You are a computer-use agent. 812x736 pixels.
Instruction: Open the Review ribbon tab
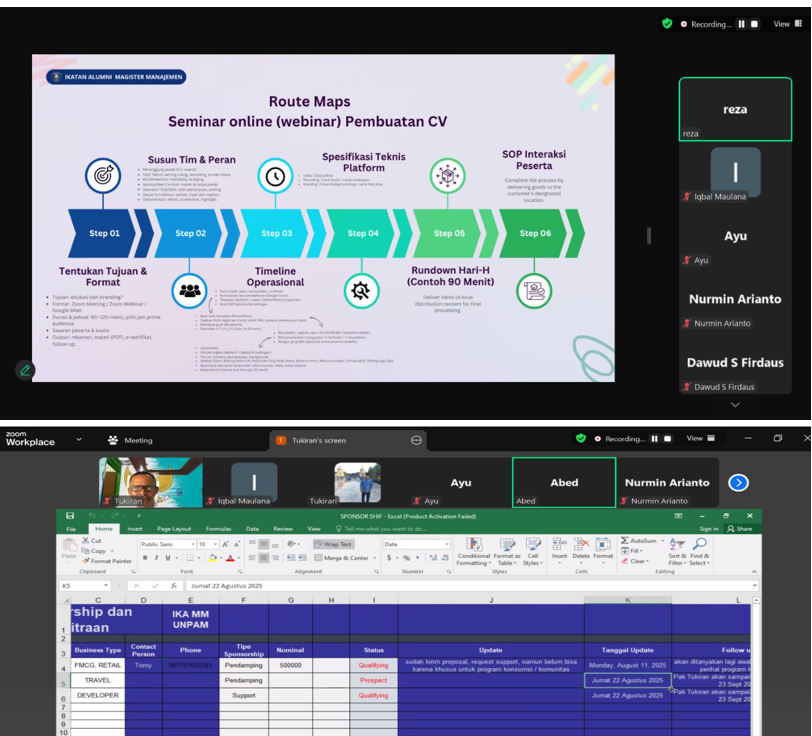click(283, 529)
